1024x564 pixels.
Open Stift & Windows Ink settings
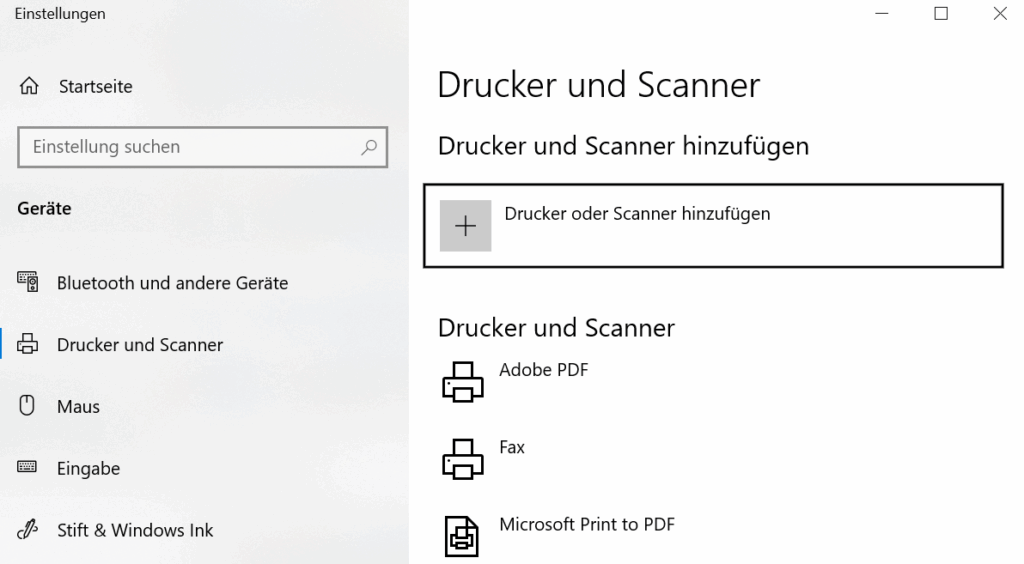135,530
